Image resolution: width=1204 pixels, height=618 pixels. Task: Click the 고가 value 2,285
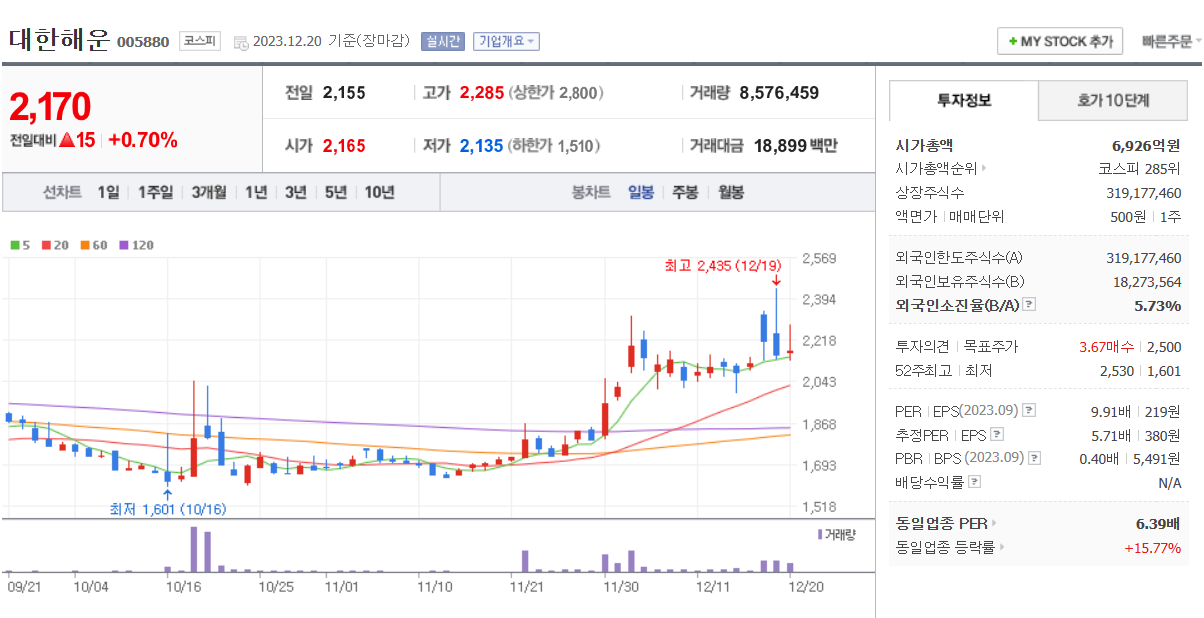pos(482,93)
